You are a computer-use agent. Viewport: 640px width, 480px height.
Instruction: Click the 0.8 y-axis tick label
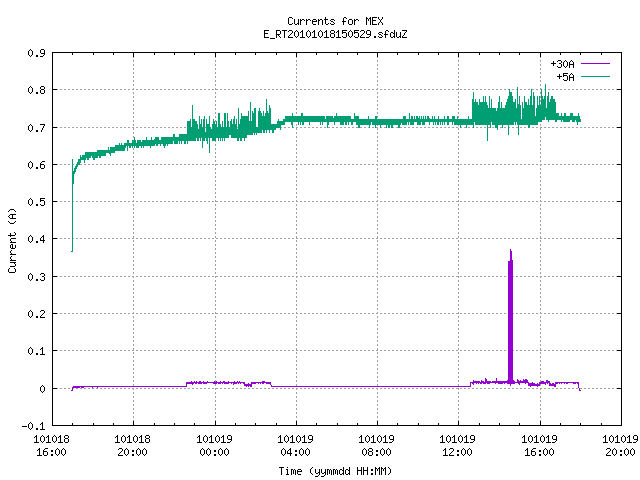pos(36,90)
